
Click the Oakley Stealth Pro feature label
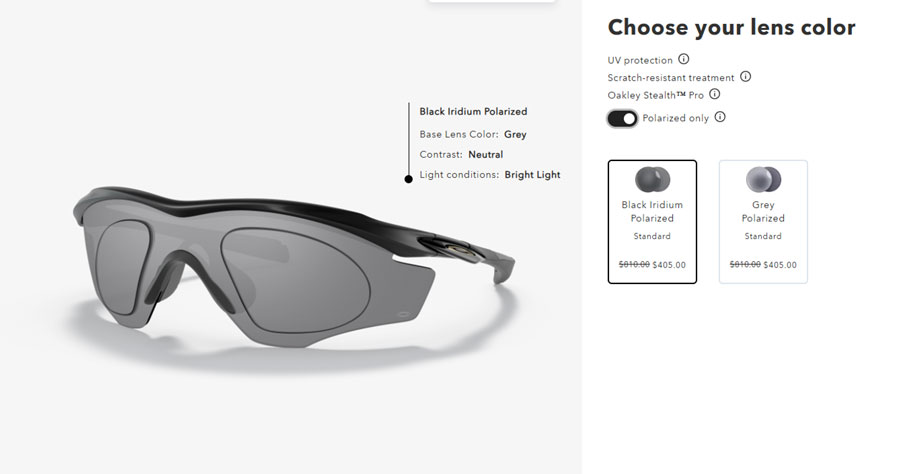(655, 95)
